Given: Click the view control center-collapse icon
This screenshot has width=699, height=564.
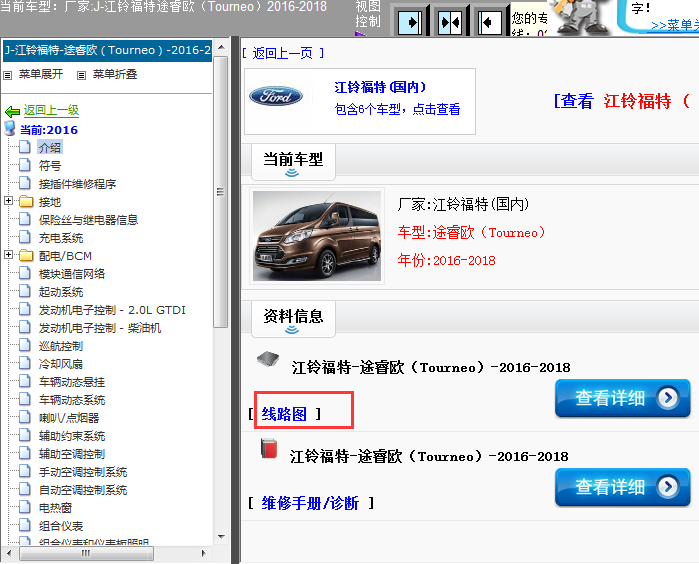Looking at the screenshot, I should pyautogui.click(x=450, y=22).
